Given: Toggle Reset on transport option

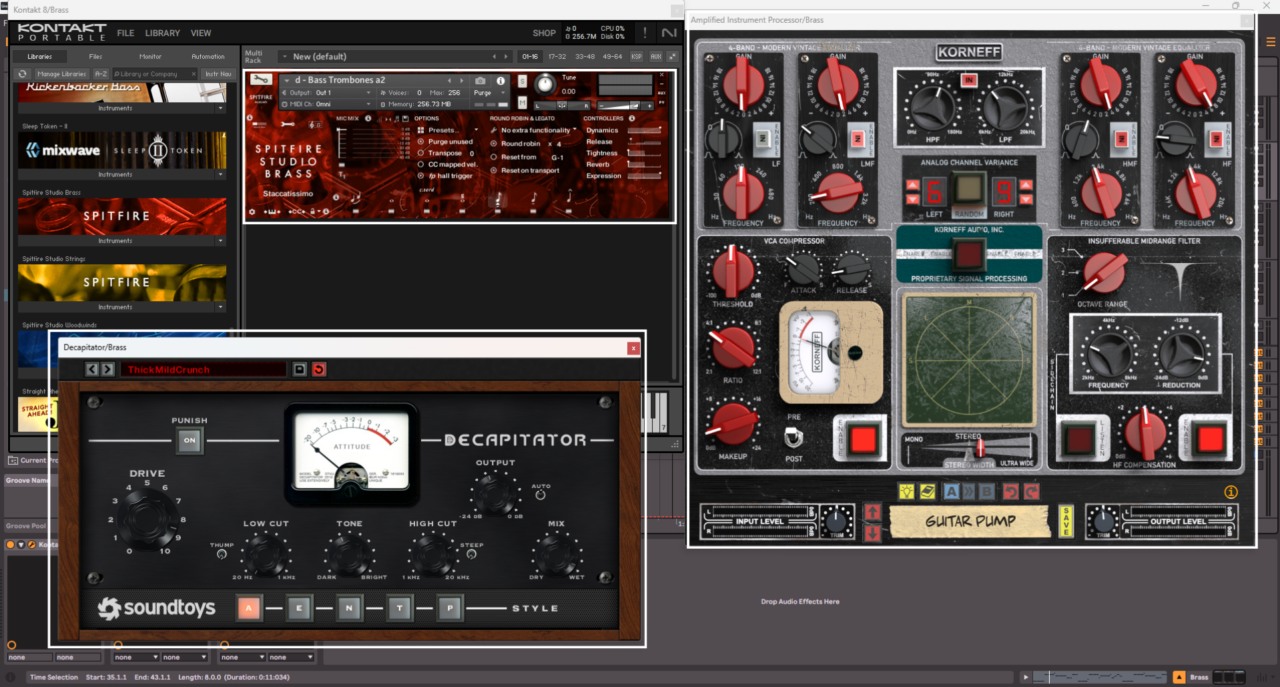Looking at the screenshot, I should (x=495, y=170).
